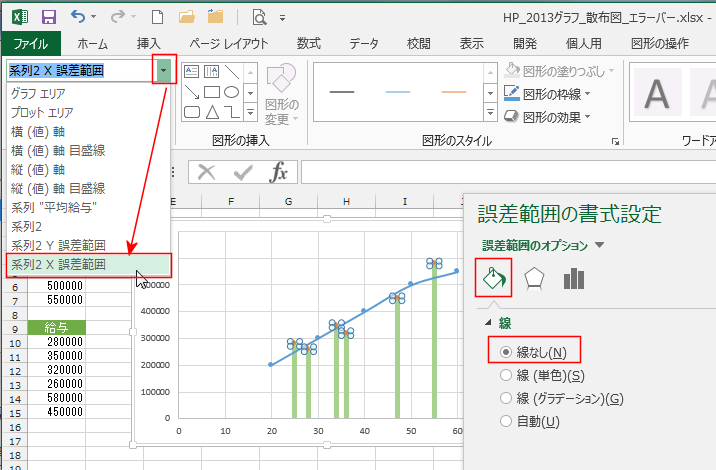Expand 誤差範囲のオプション dropdown arrow
716x470 pixels.
pos(600,246)
